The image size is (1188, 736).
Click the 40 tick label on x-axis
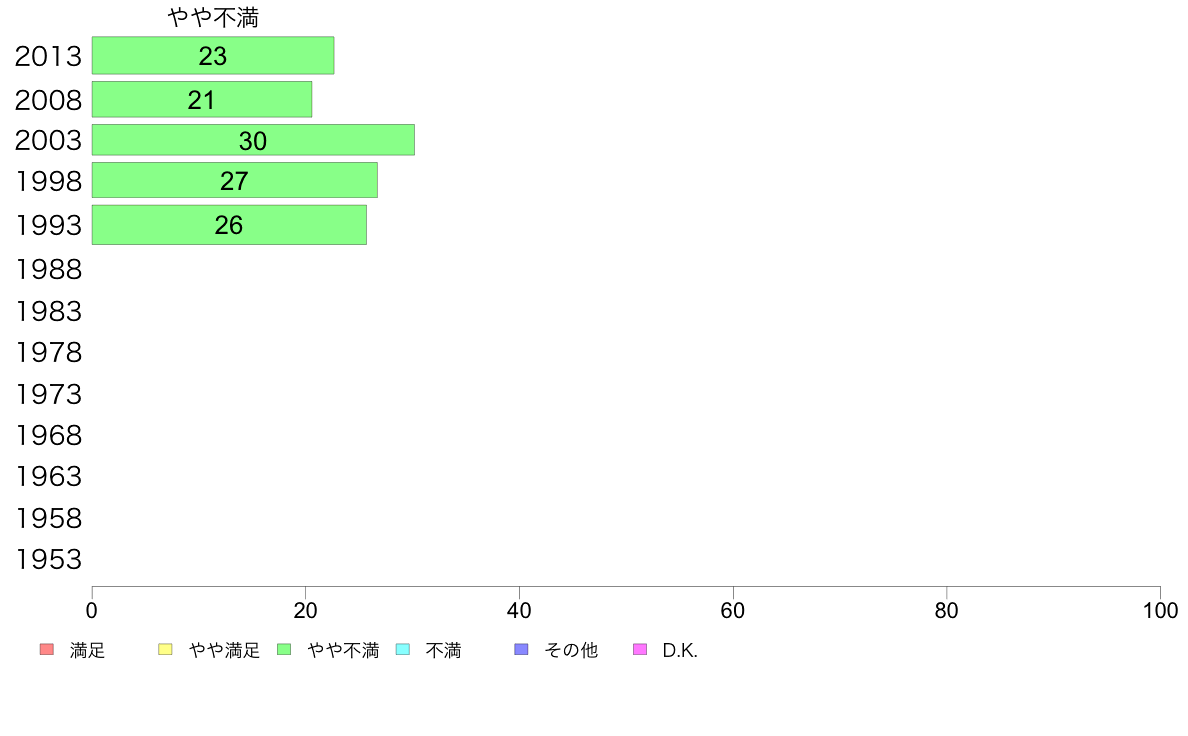519,610
